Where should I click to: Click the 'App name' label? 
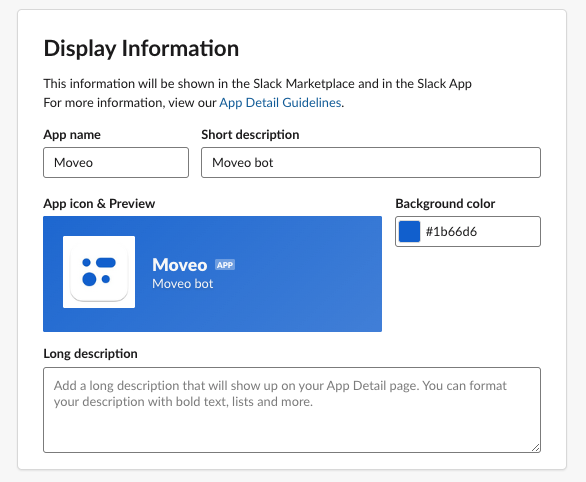pos(72,135)
